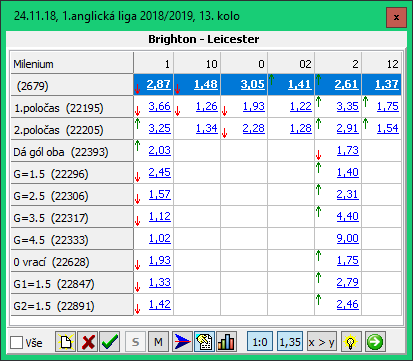Click first half odds 1,22
The height and width of the screenshot is (361, 413).
point(301,106)
